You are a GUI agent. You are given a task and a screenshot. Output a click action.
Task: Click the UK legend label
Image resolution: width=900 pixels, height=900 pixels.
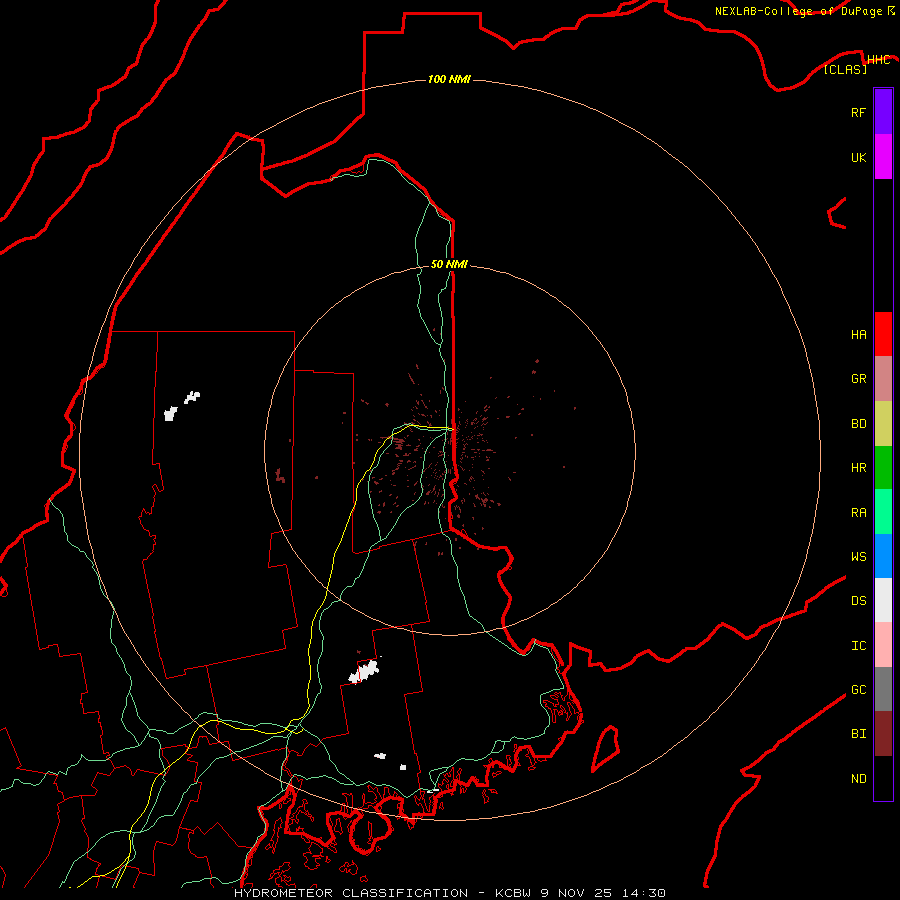click(858, 157)
